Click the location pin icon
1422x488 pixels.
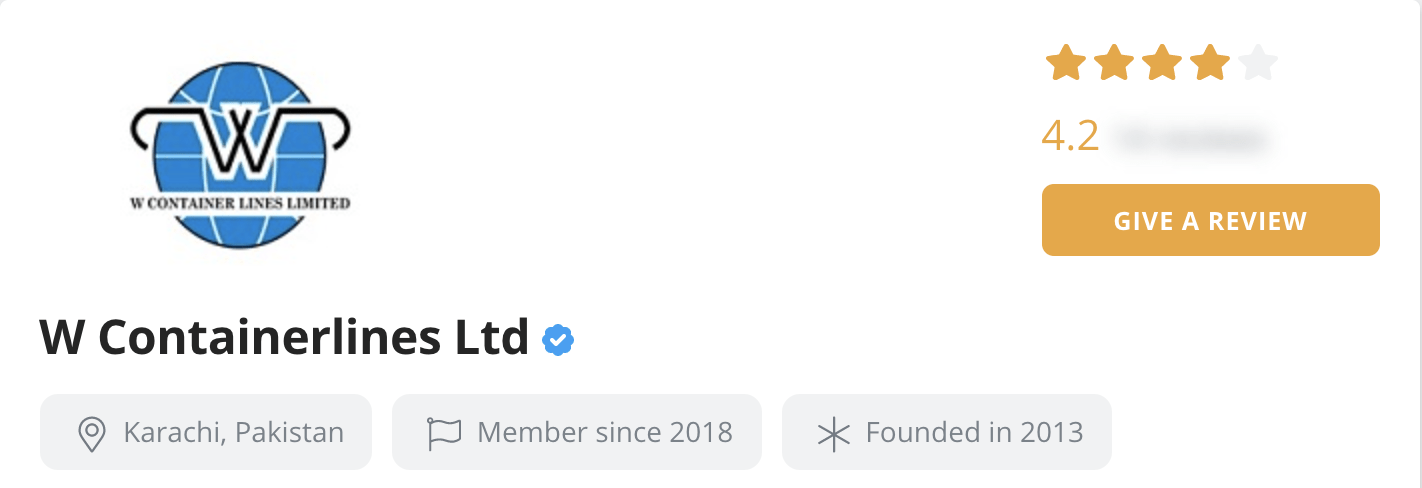(92, 433)
